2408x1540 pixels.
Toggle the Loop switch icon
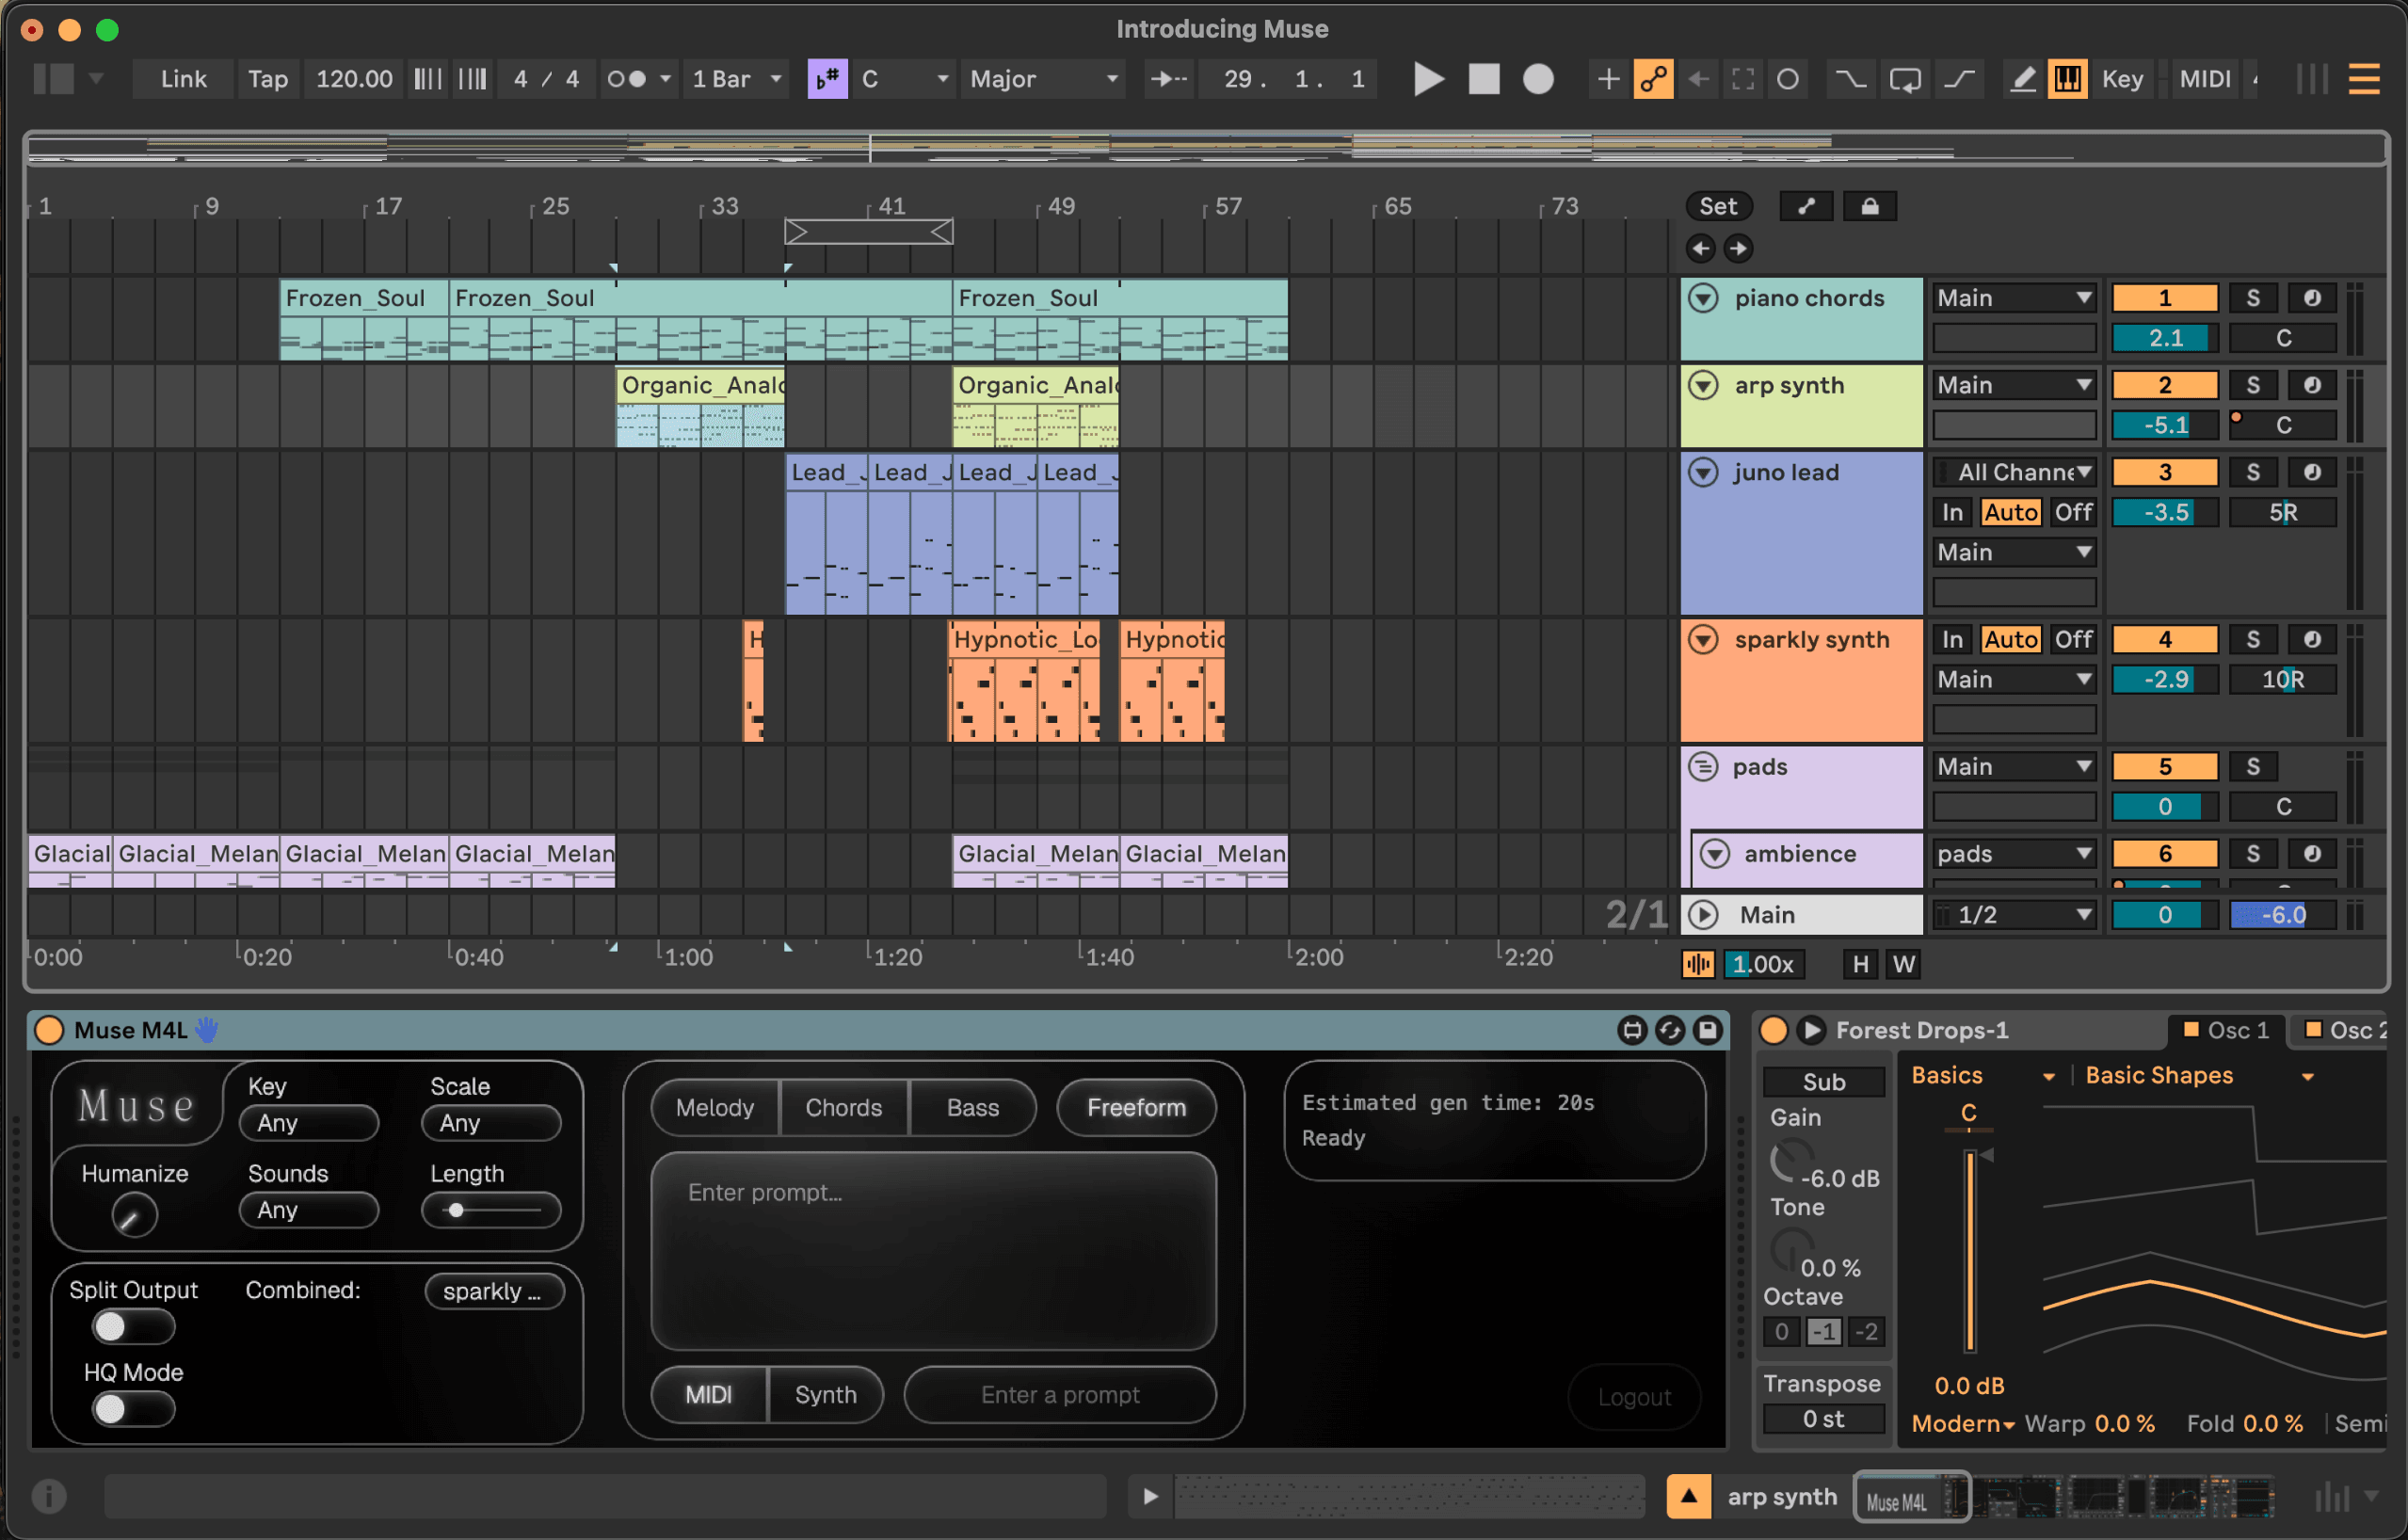pos(1904,79)
